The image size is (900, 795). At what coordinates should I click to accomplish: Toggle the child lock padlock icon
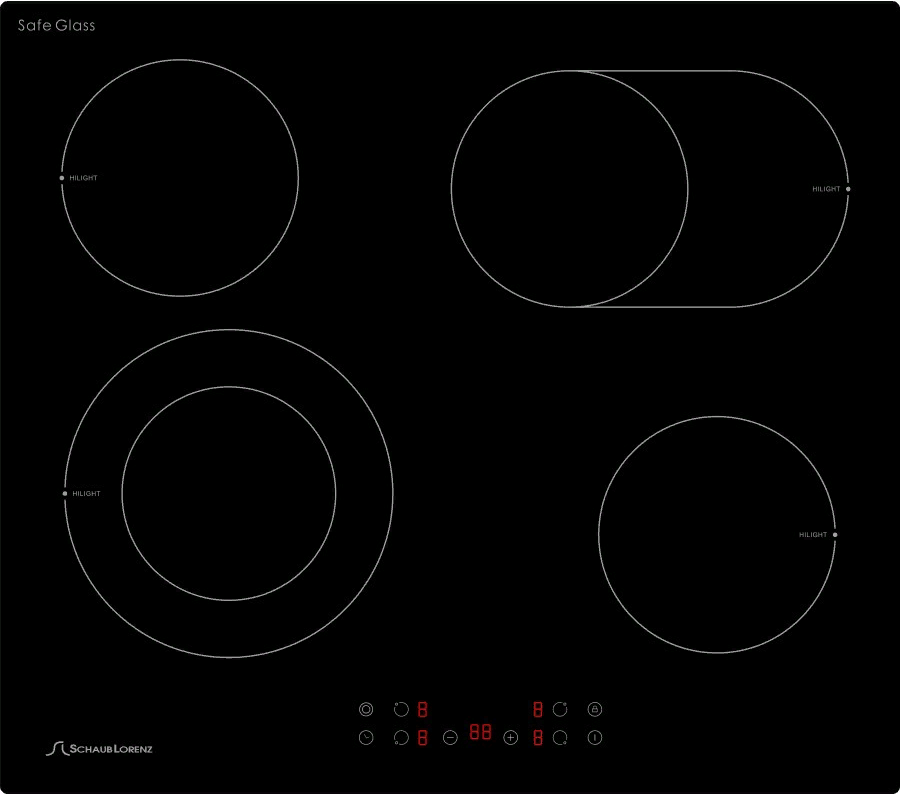coord(595,709)
